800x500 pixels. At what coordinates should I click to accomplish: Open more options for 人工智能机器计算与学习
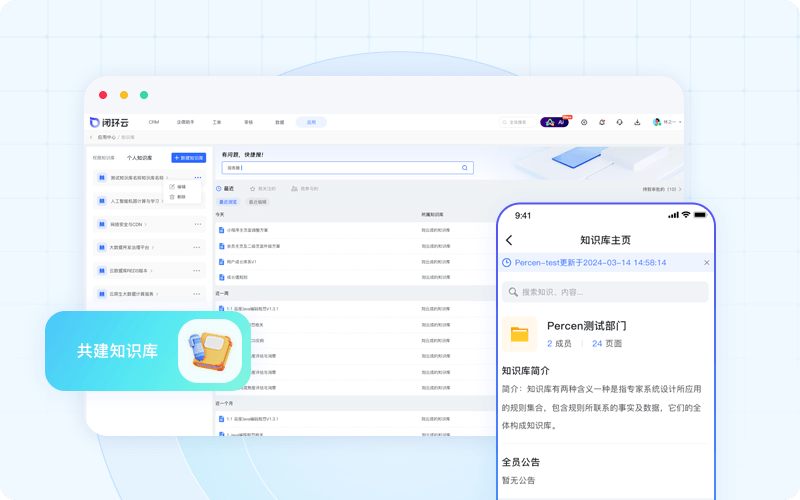tap(197, 201)
